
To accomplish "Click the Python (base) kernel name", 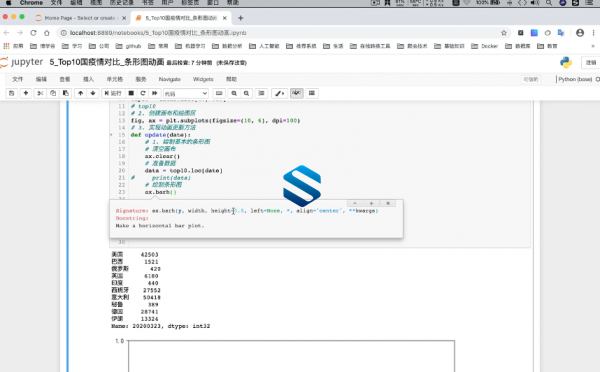I will click(575, 79).
